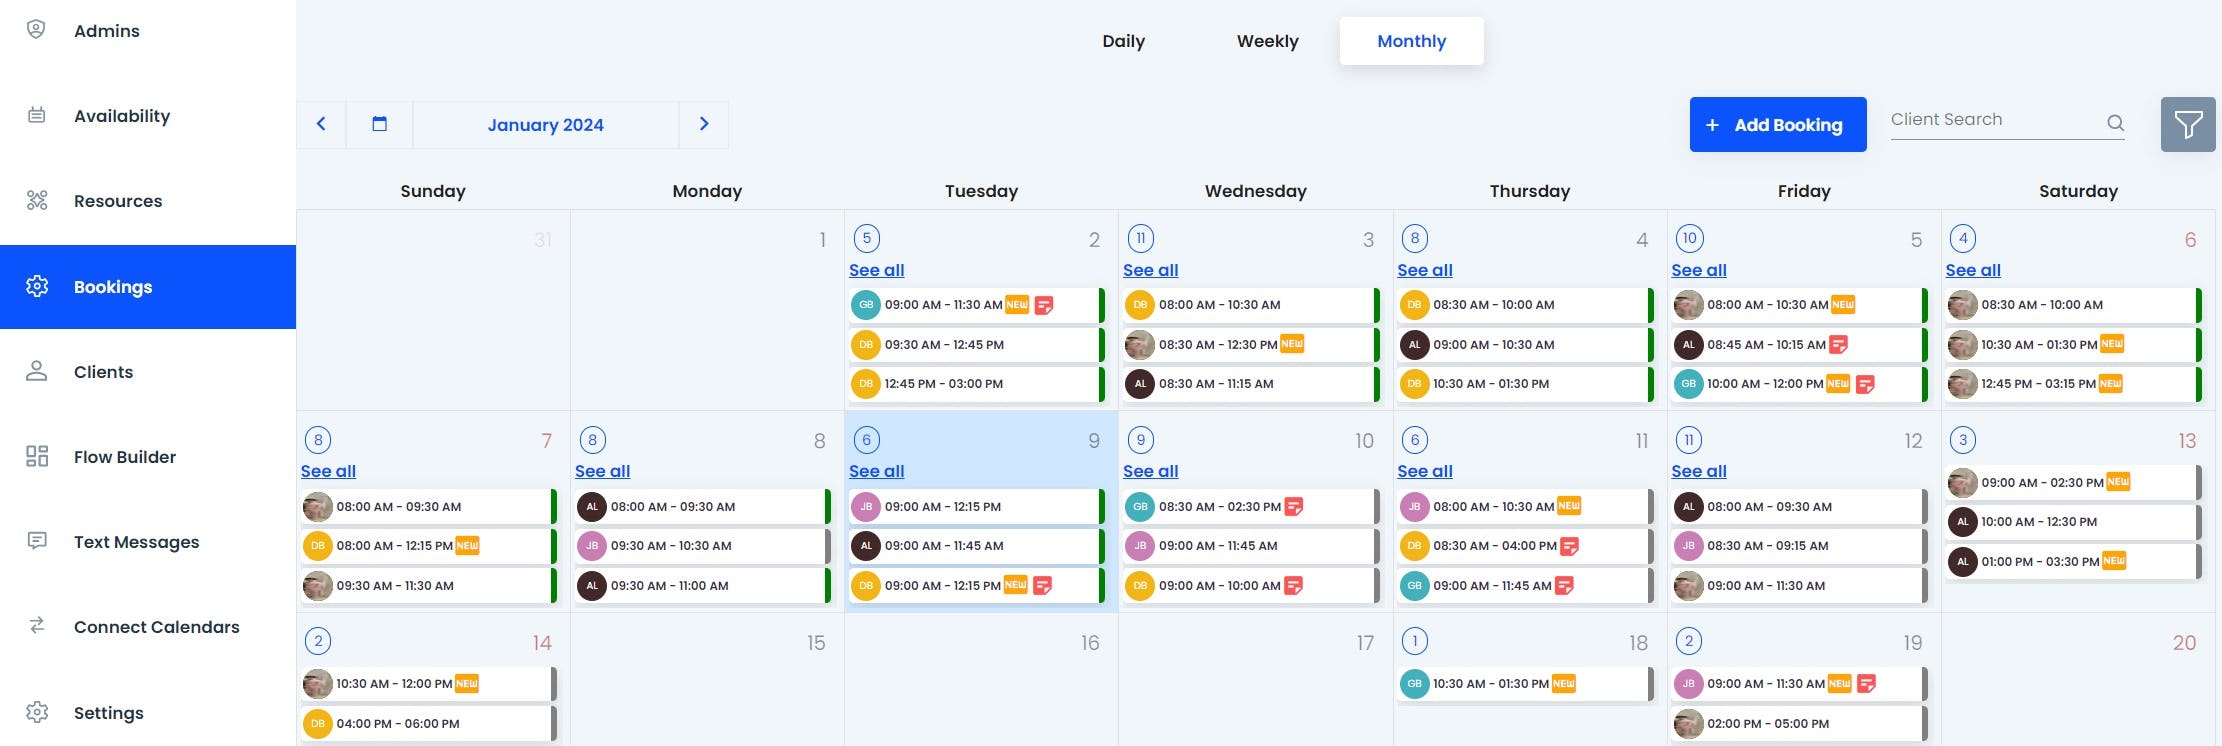Click the Resources sidebar icon
The width and height of the screenshot is (2222, 746).
37,200
